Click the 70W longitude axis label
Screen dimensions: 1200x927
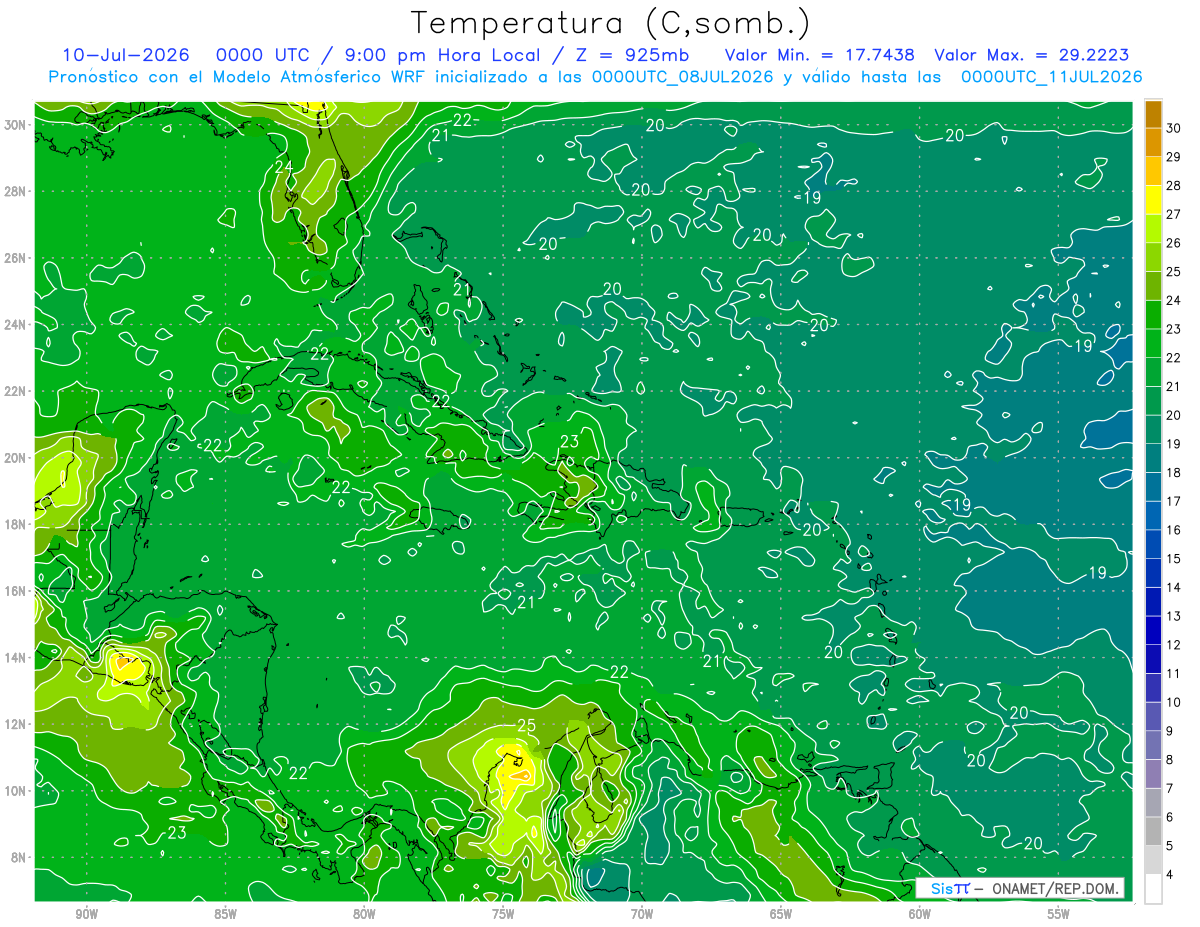[642, 913]
